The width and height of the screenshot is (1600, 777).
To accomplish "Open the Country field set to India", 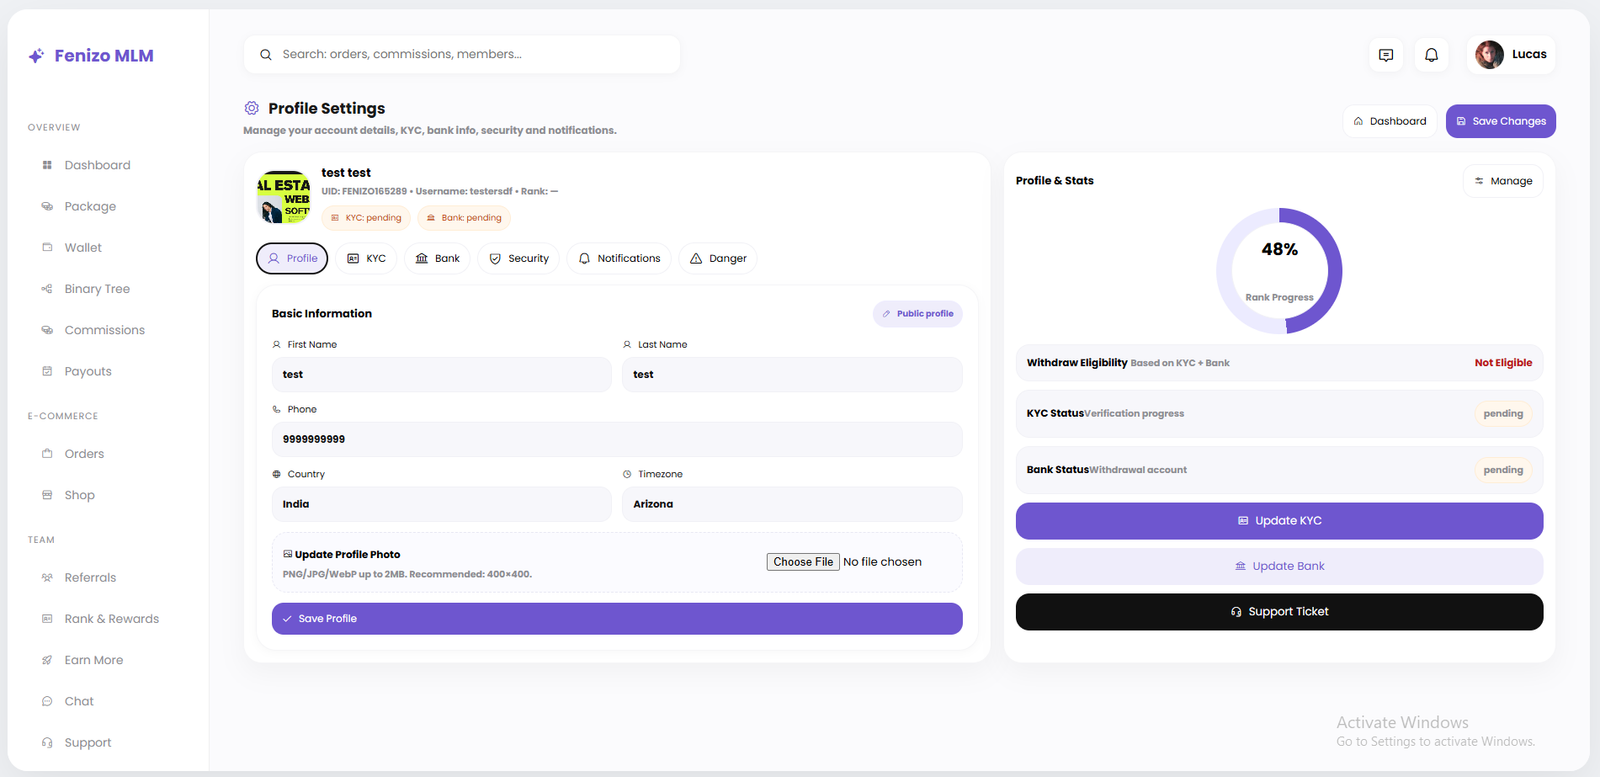I will (x=441, y=504).
